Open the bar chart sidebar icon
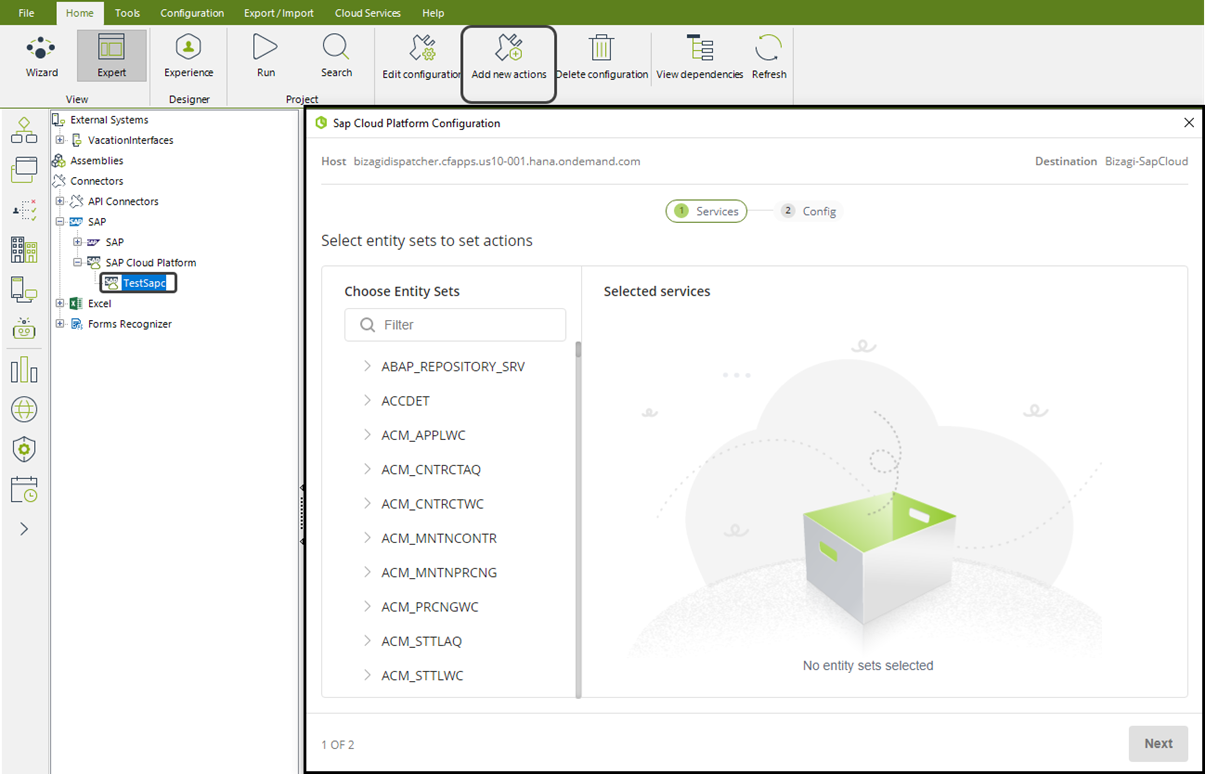Screen dimensions: 1205x774 pos(24,369)
